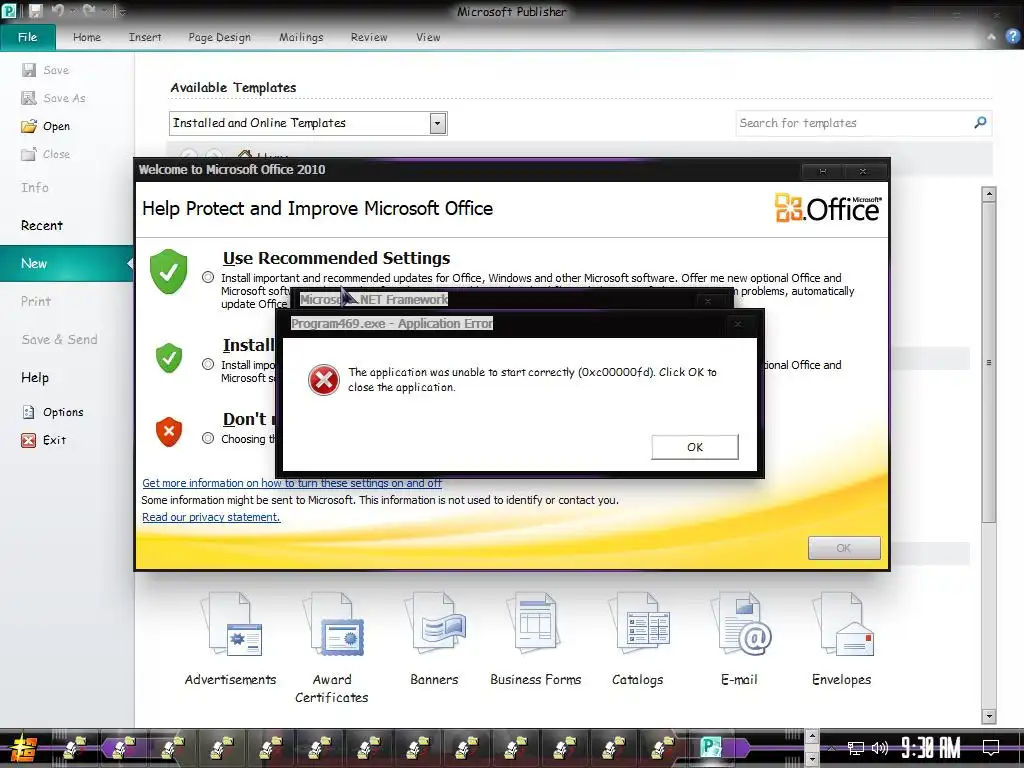Select Print in the backstage menu
This screenshot has height=768, width=1024.
click(x=36, y=301)
